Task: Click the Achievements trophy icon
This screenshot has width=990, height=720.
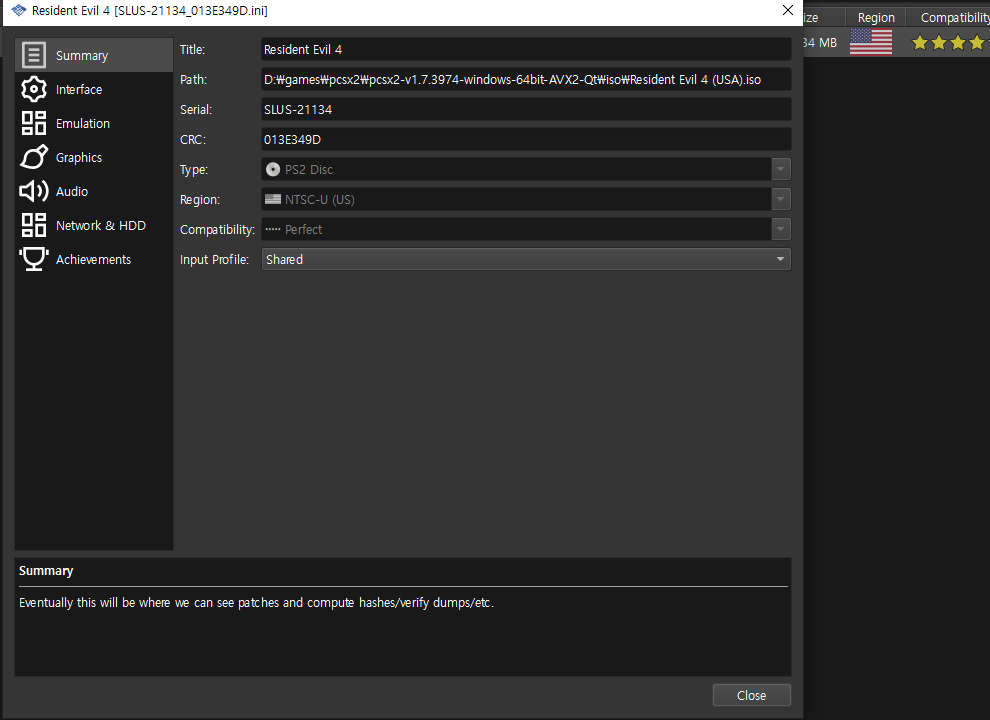Action: (x=33, y=259)
